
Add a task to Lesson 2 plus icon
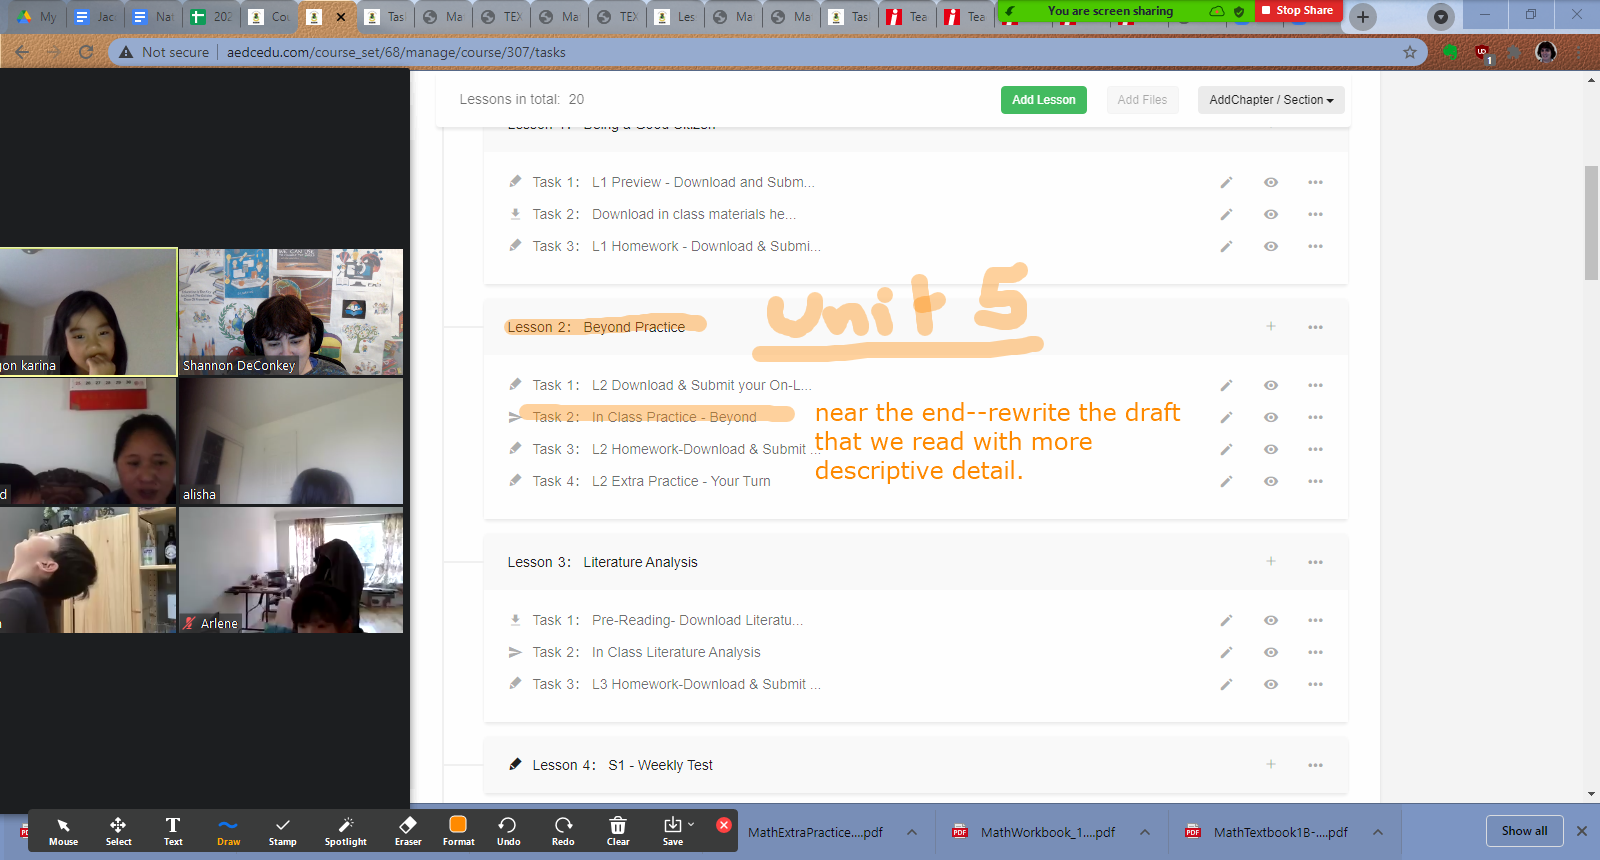[x=1271, y=326]
